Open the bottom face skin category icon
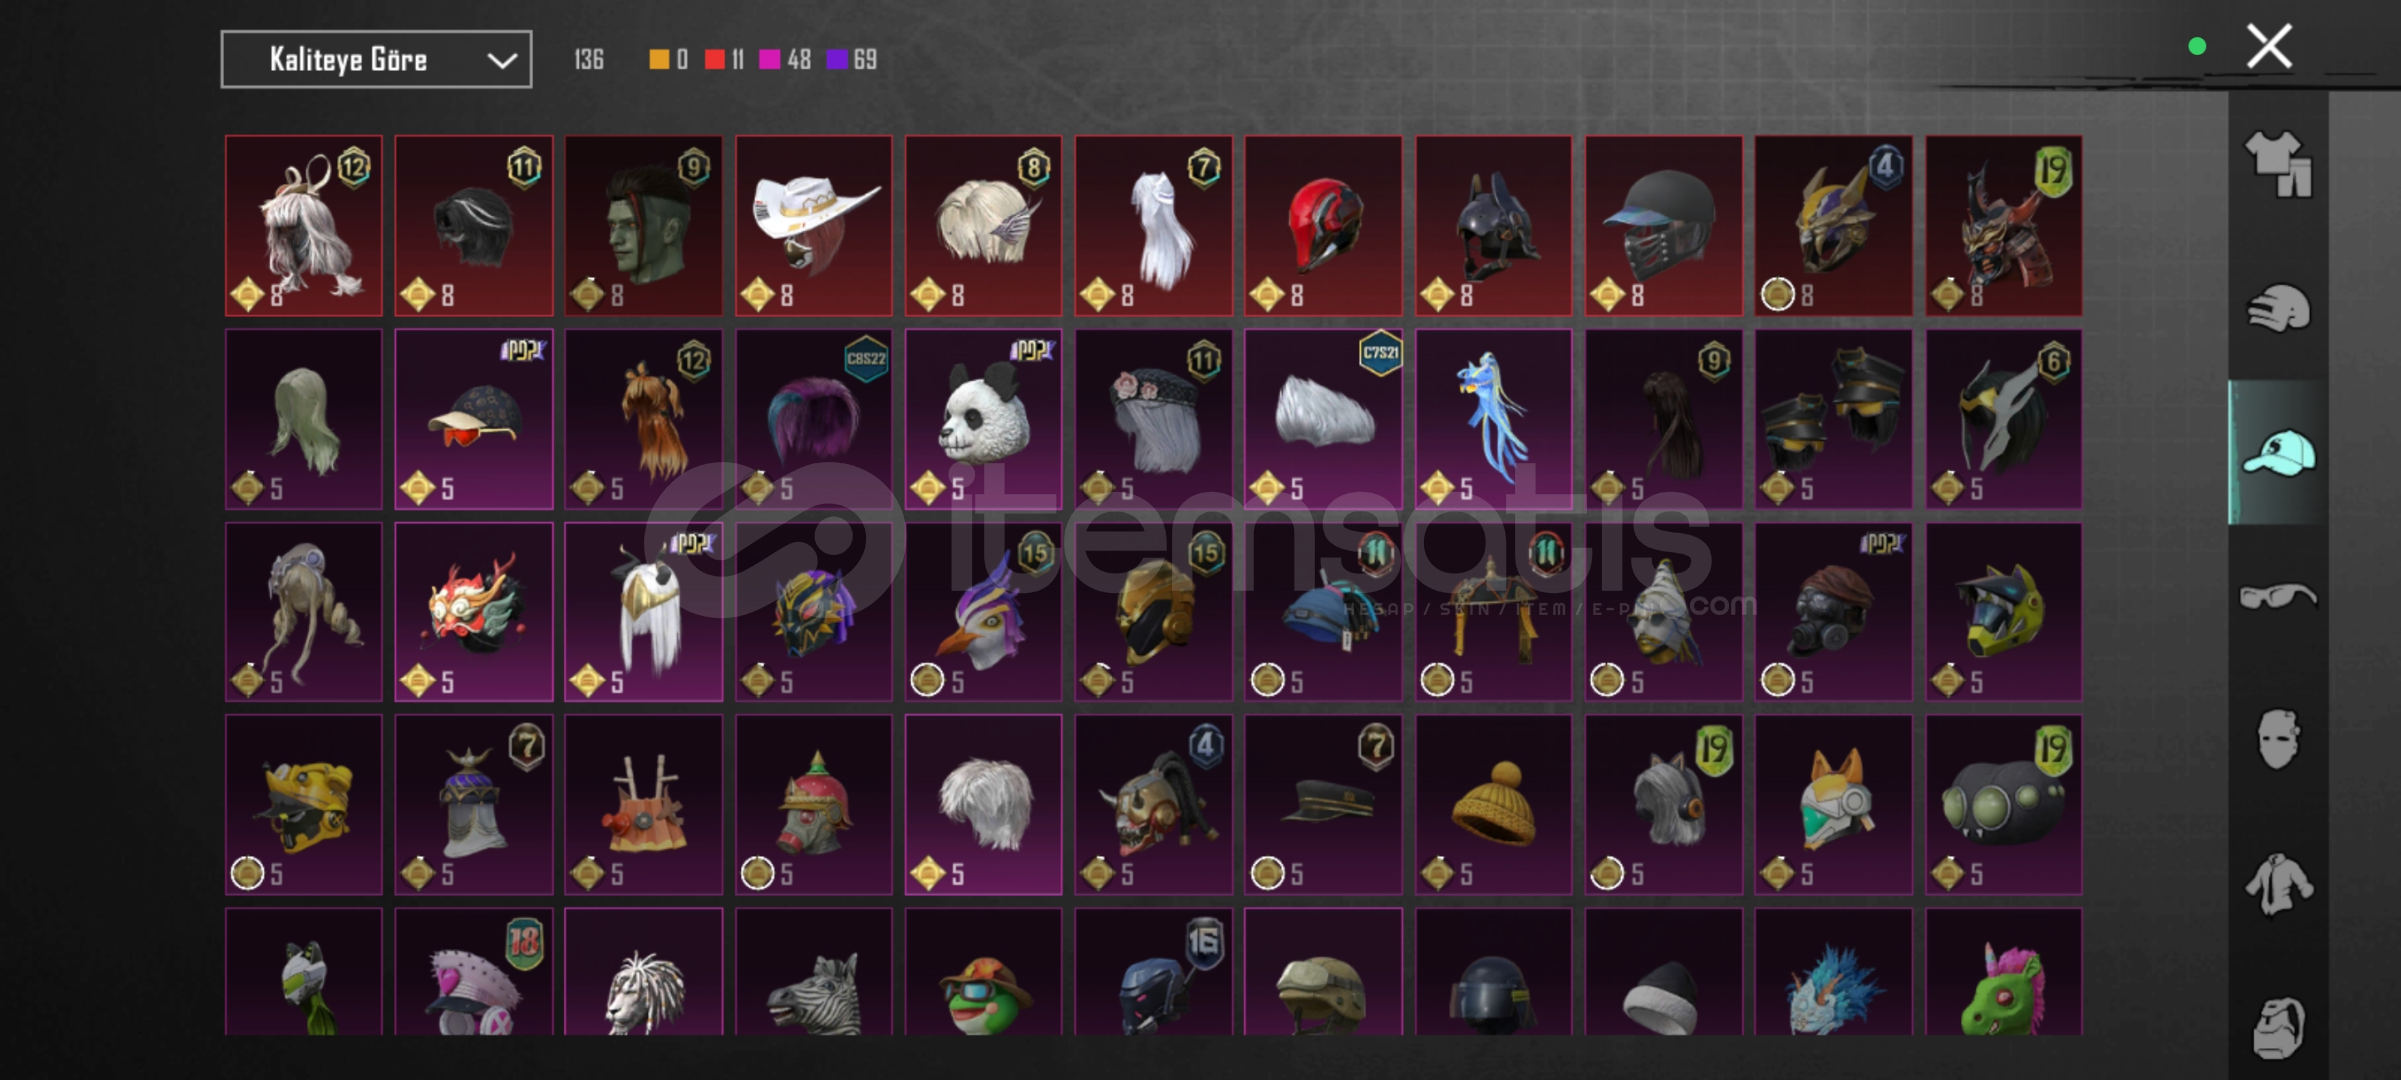This screenshot has width=2401, height=1080. 2279,1027
